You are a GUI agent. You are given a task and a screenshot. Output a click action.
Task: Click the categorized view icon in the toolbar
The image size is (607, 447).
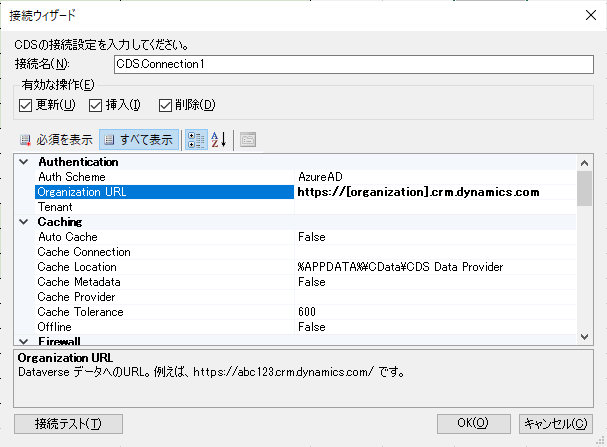(x=196, y=140)
